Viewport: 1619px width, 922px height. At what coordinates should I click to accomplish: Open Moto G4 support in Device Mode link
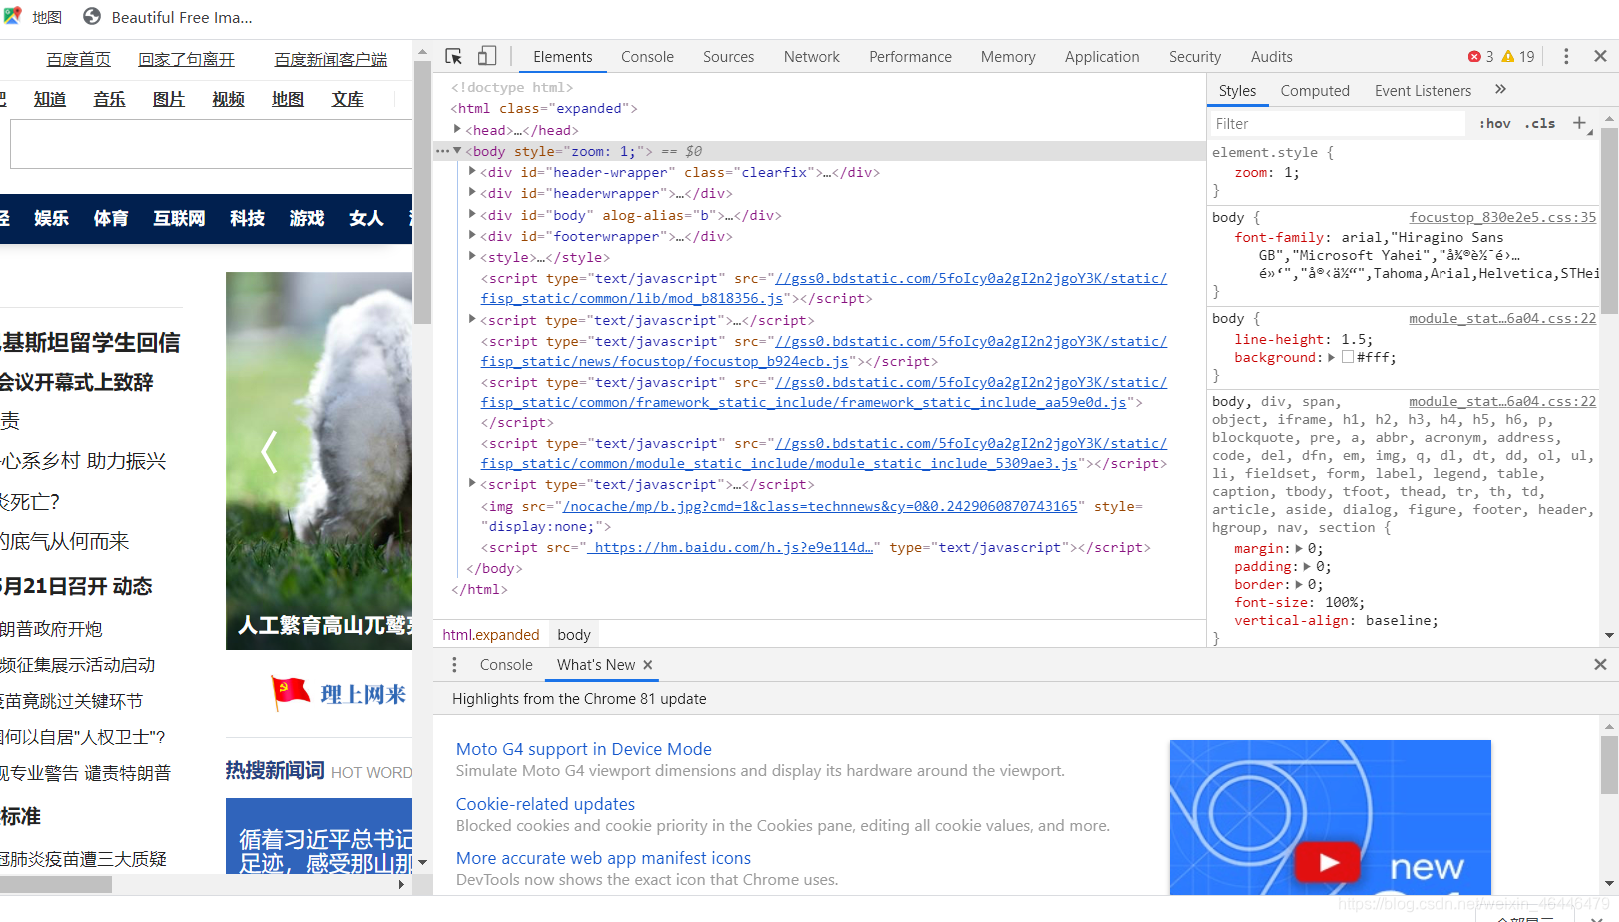pyautogui.click(x=584, y=749)
